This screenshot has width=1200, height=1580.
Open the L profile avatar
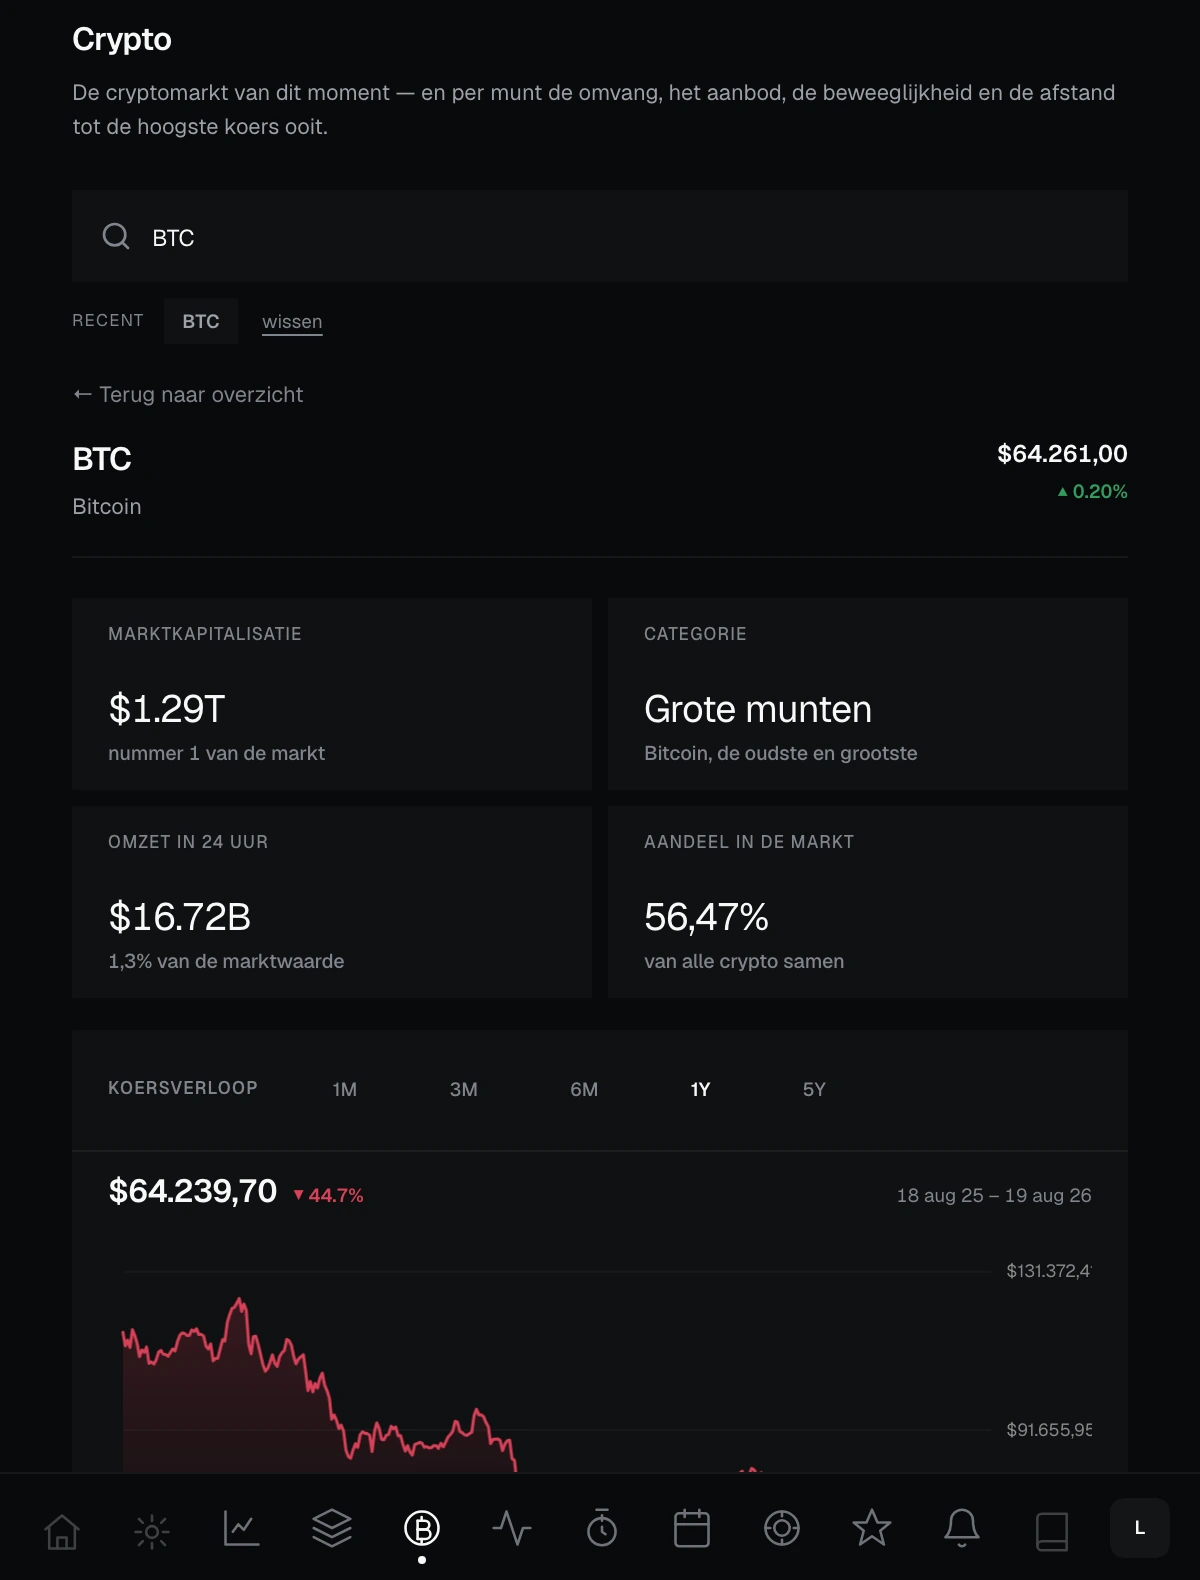[1140, 1528]
